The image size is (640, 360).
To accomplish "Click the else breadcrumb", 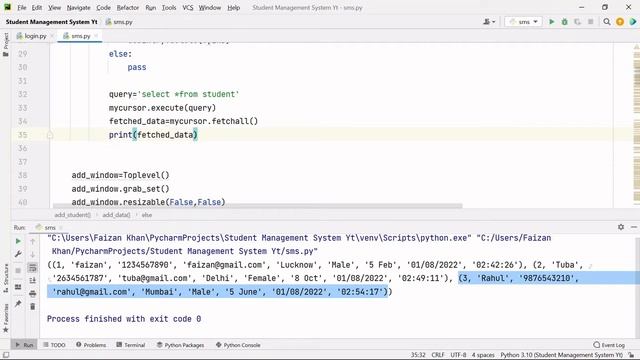I will point(147,215).
